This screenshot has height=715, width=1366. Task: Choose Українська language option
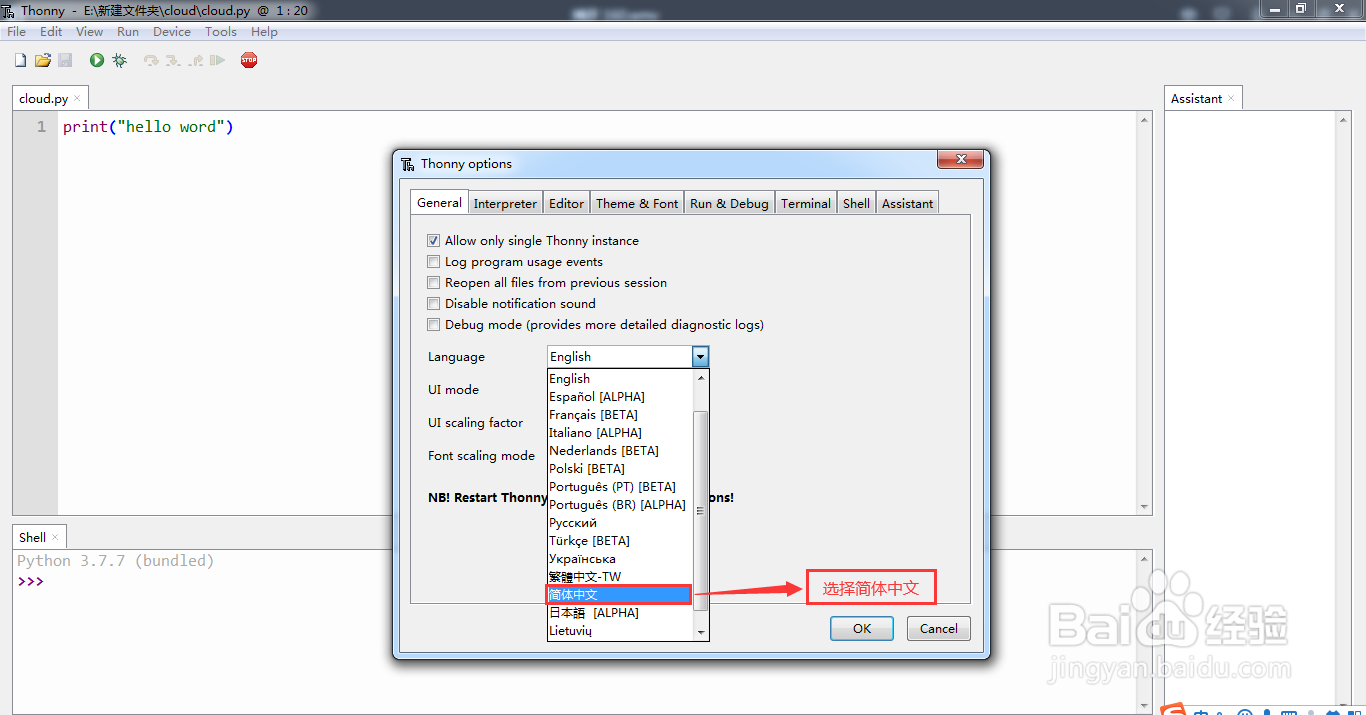pos(620,559)
